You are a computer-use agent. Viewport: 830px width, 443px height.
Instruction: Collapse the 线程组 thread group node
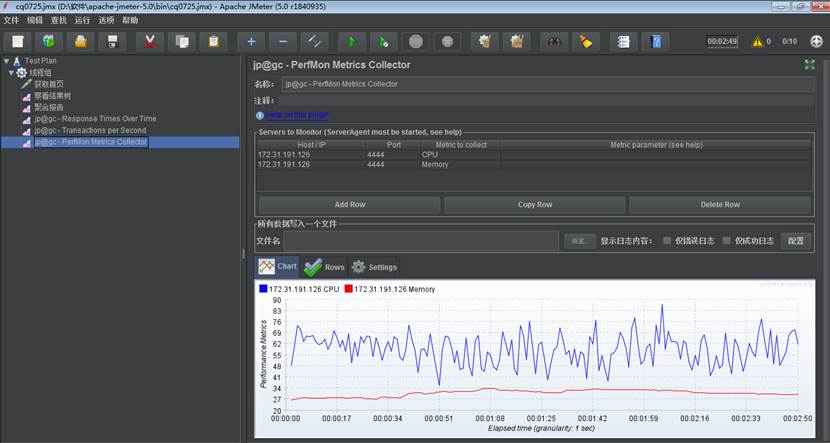click(x=11, y=73)
